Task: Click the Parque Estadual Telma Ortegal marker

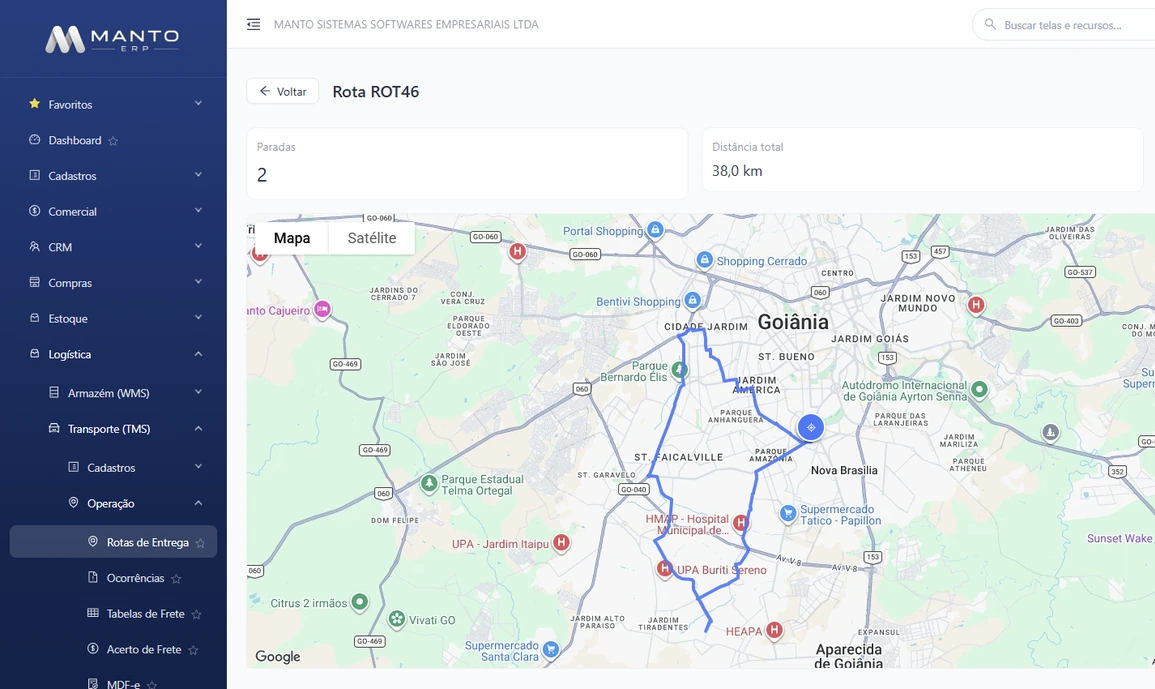Action: pos(429,483)
